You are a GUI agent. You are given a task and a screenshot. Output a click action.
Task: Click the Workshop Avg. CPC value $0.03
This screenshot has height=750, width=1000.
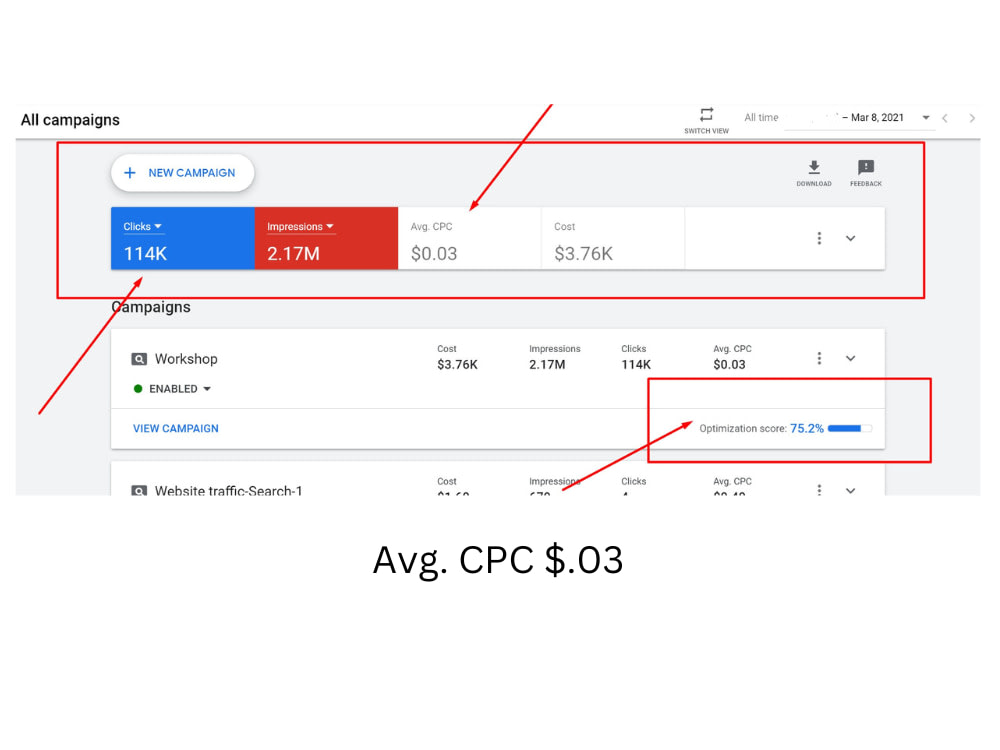tap(729, 365)
